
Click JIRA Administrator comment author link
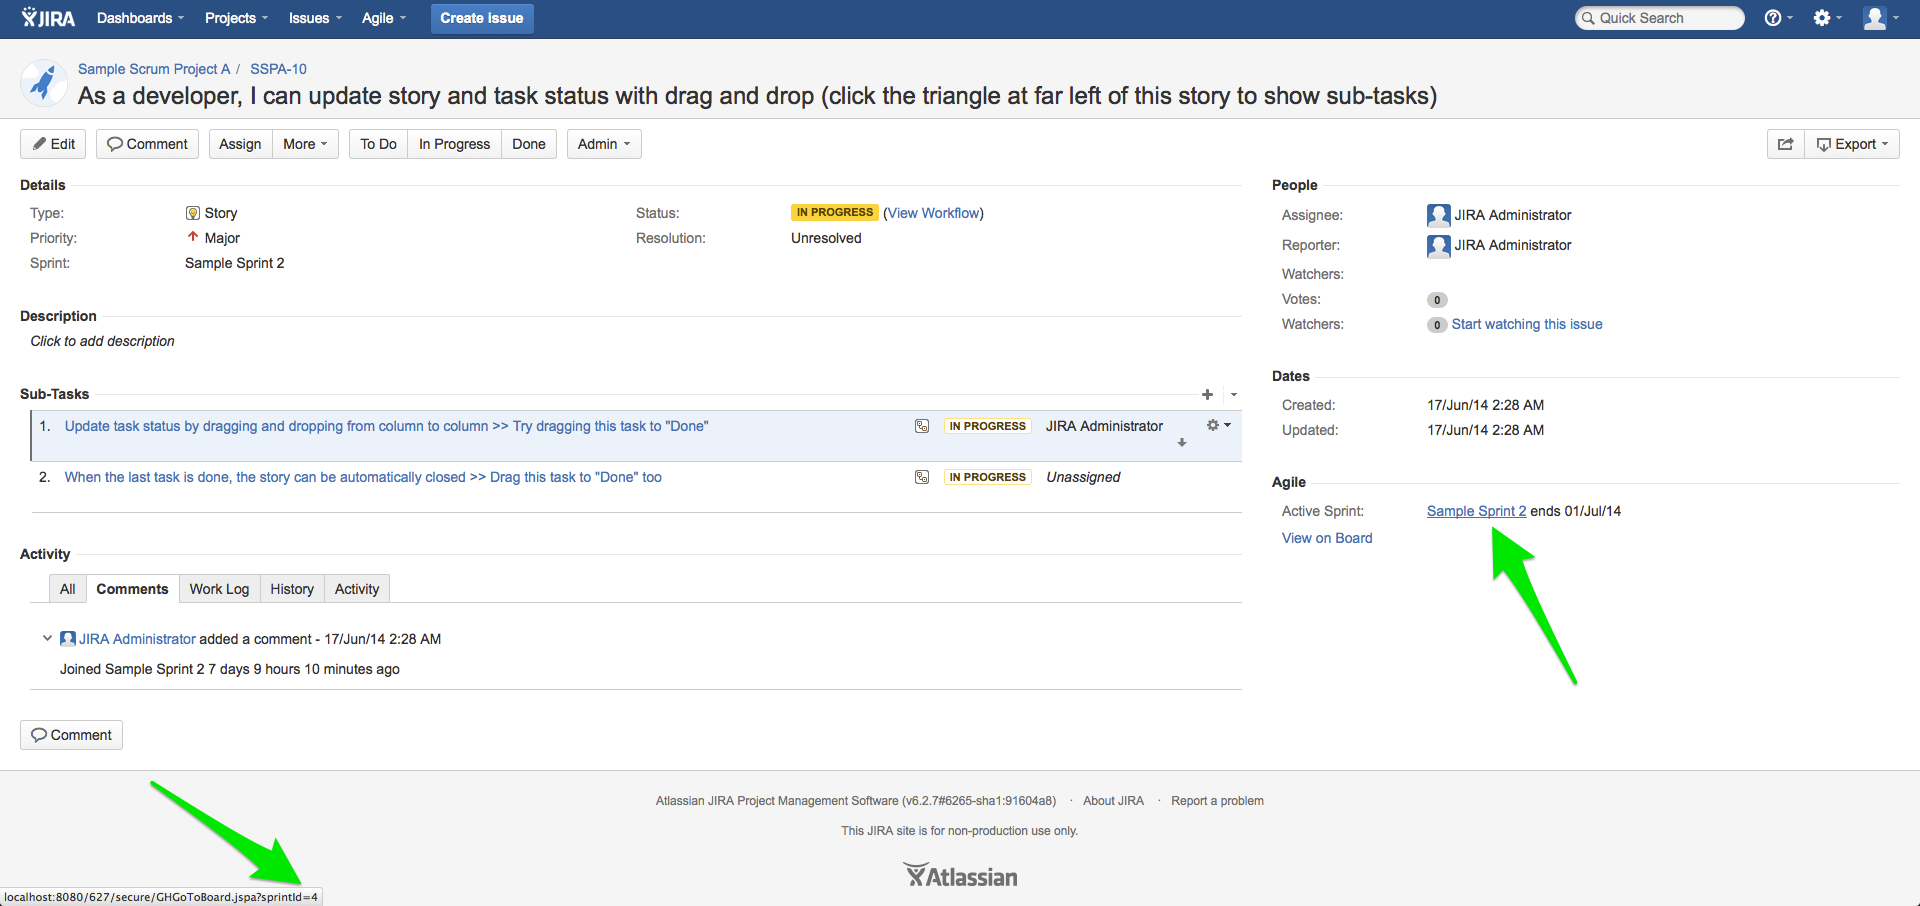pyautogui.click(x=137, y=639)
